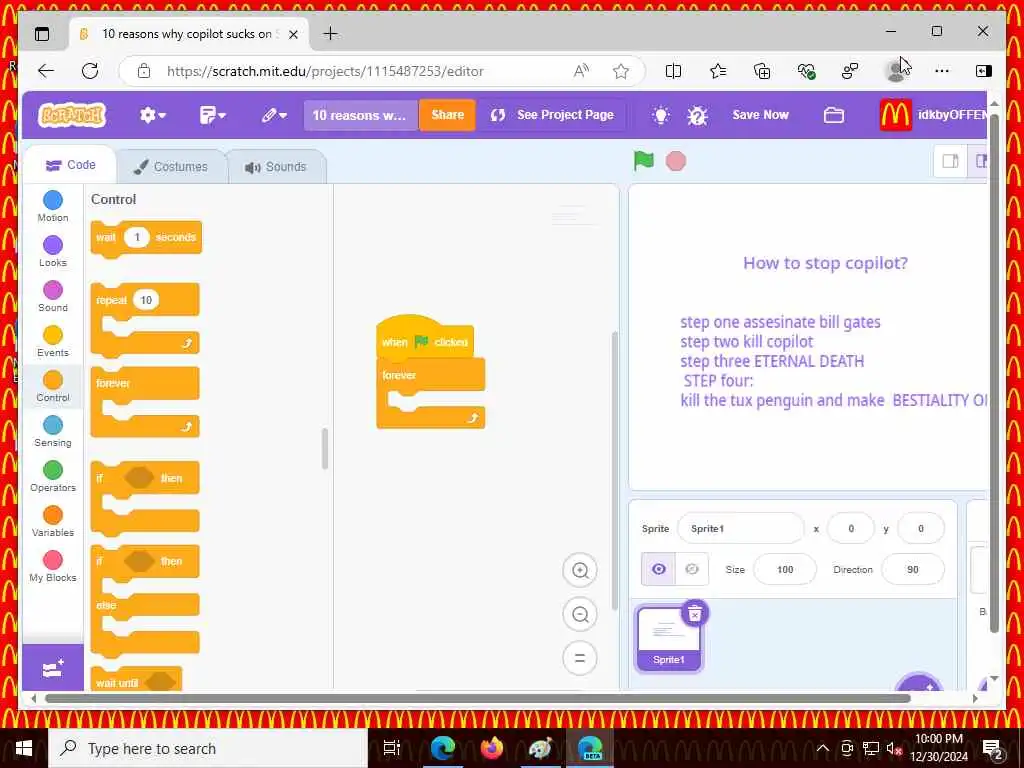
Task: Show the sprite with eye button
Action: click(658, 569)
